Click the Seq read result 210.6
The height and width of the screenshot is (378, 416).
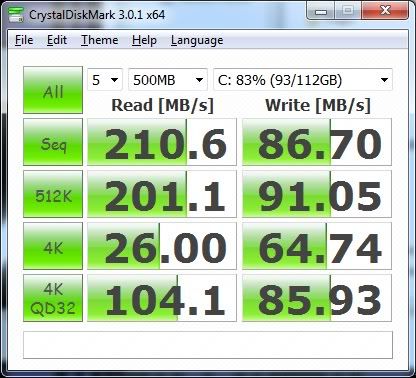pos(162,142)
